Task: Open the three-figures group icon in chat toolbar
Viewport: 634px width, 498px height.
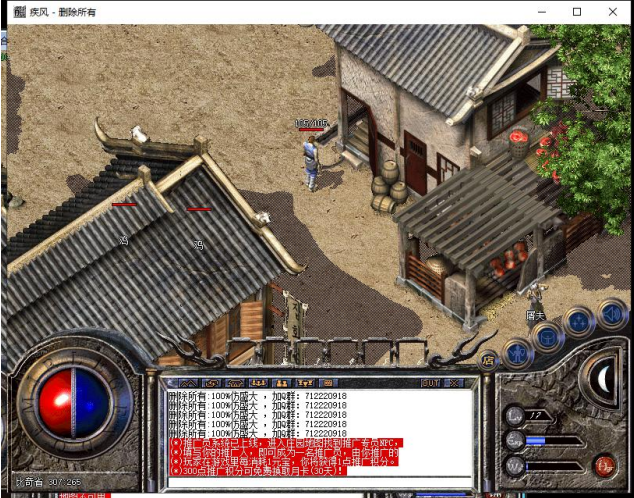Action: tap(258, 383)
